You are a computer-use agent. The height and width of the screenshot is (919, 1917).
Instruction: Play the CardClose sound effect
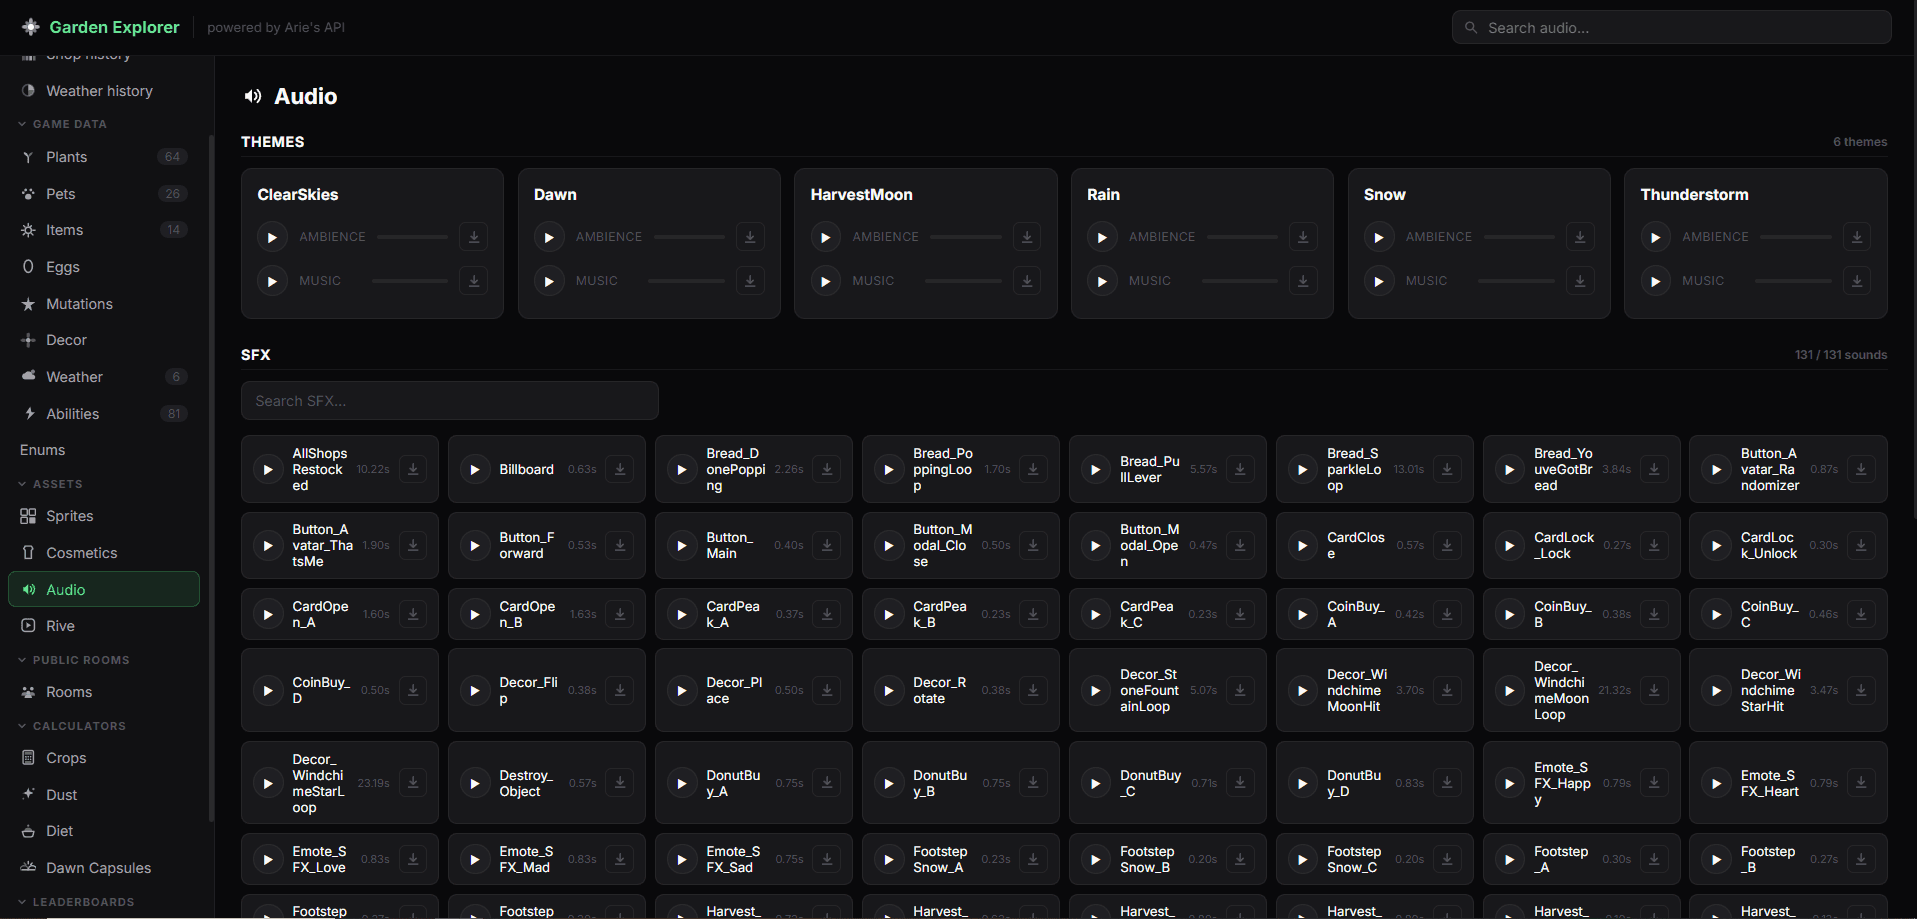pos(1303,545)
